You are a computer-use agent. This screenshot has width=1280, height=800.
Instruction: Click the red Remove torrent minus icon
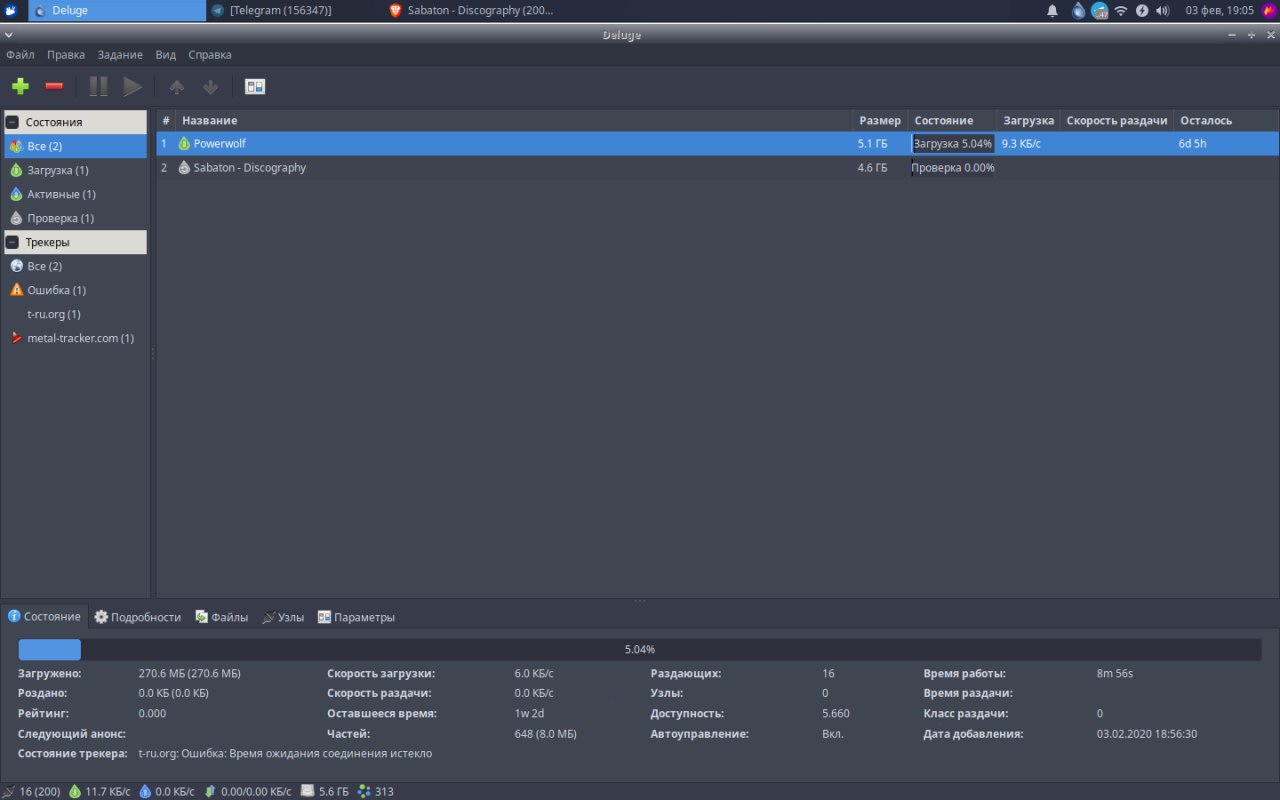tap(54, 87)
